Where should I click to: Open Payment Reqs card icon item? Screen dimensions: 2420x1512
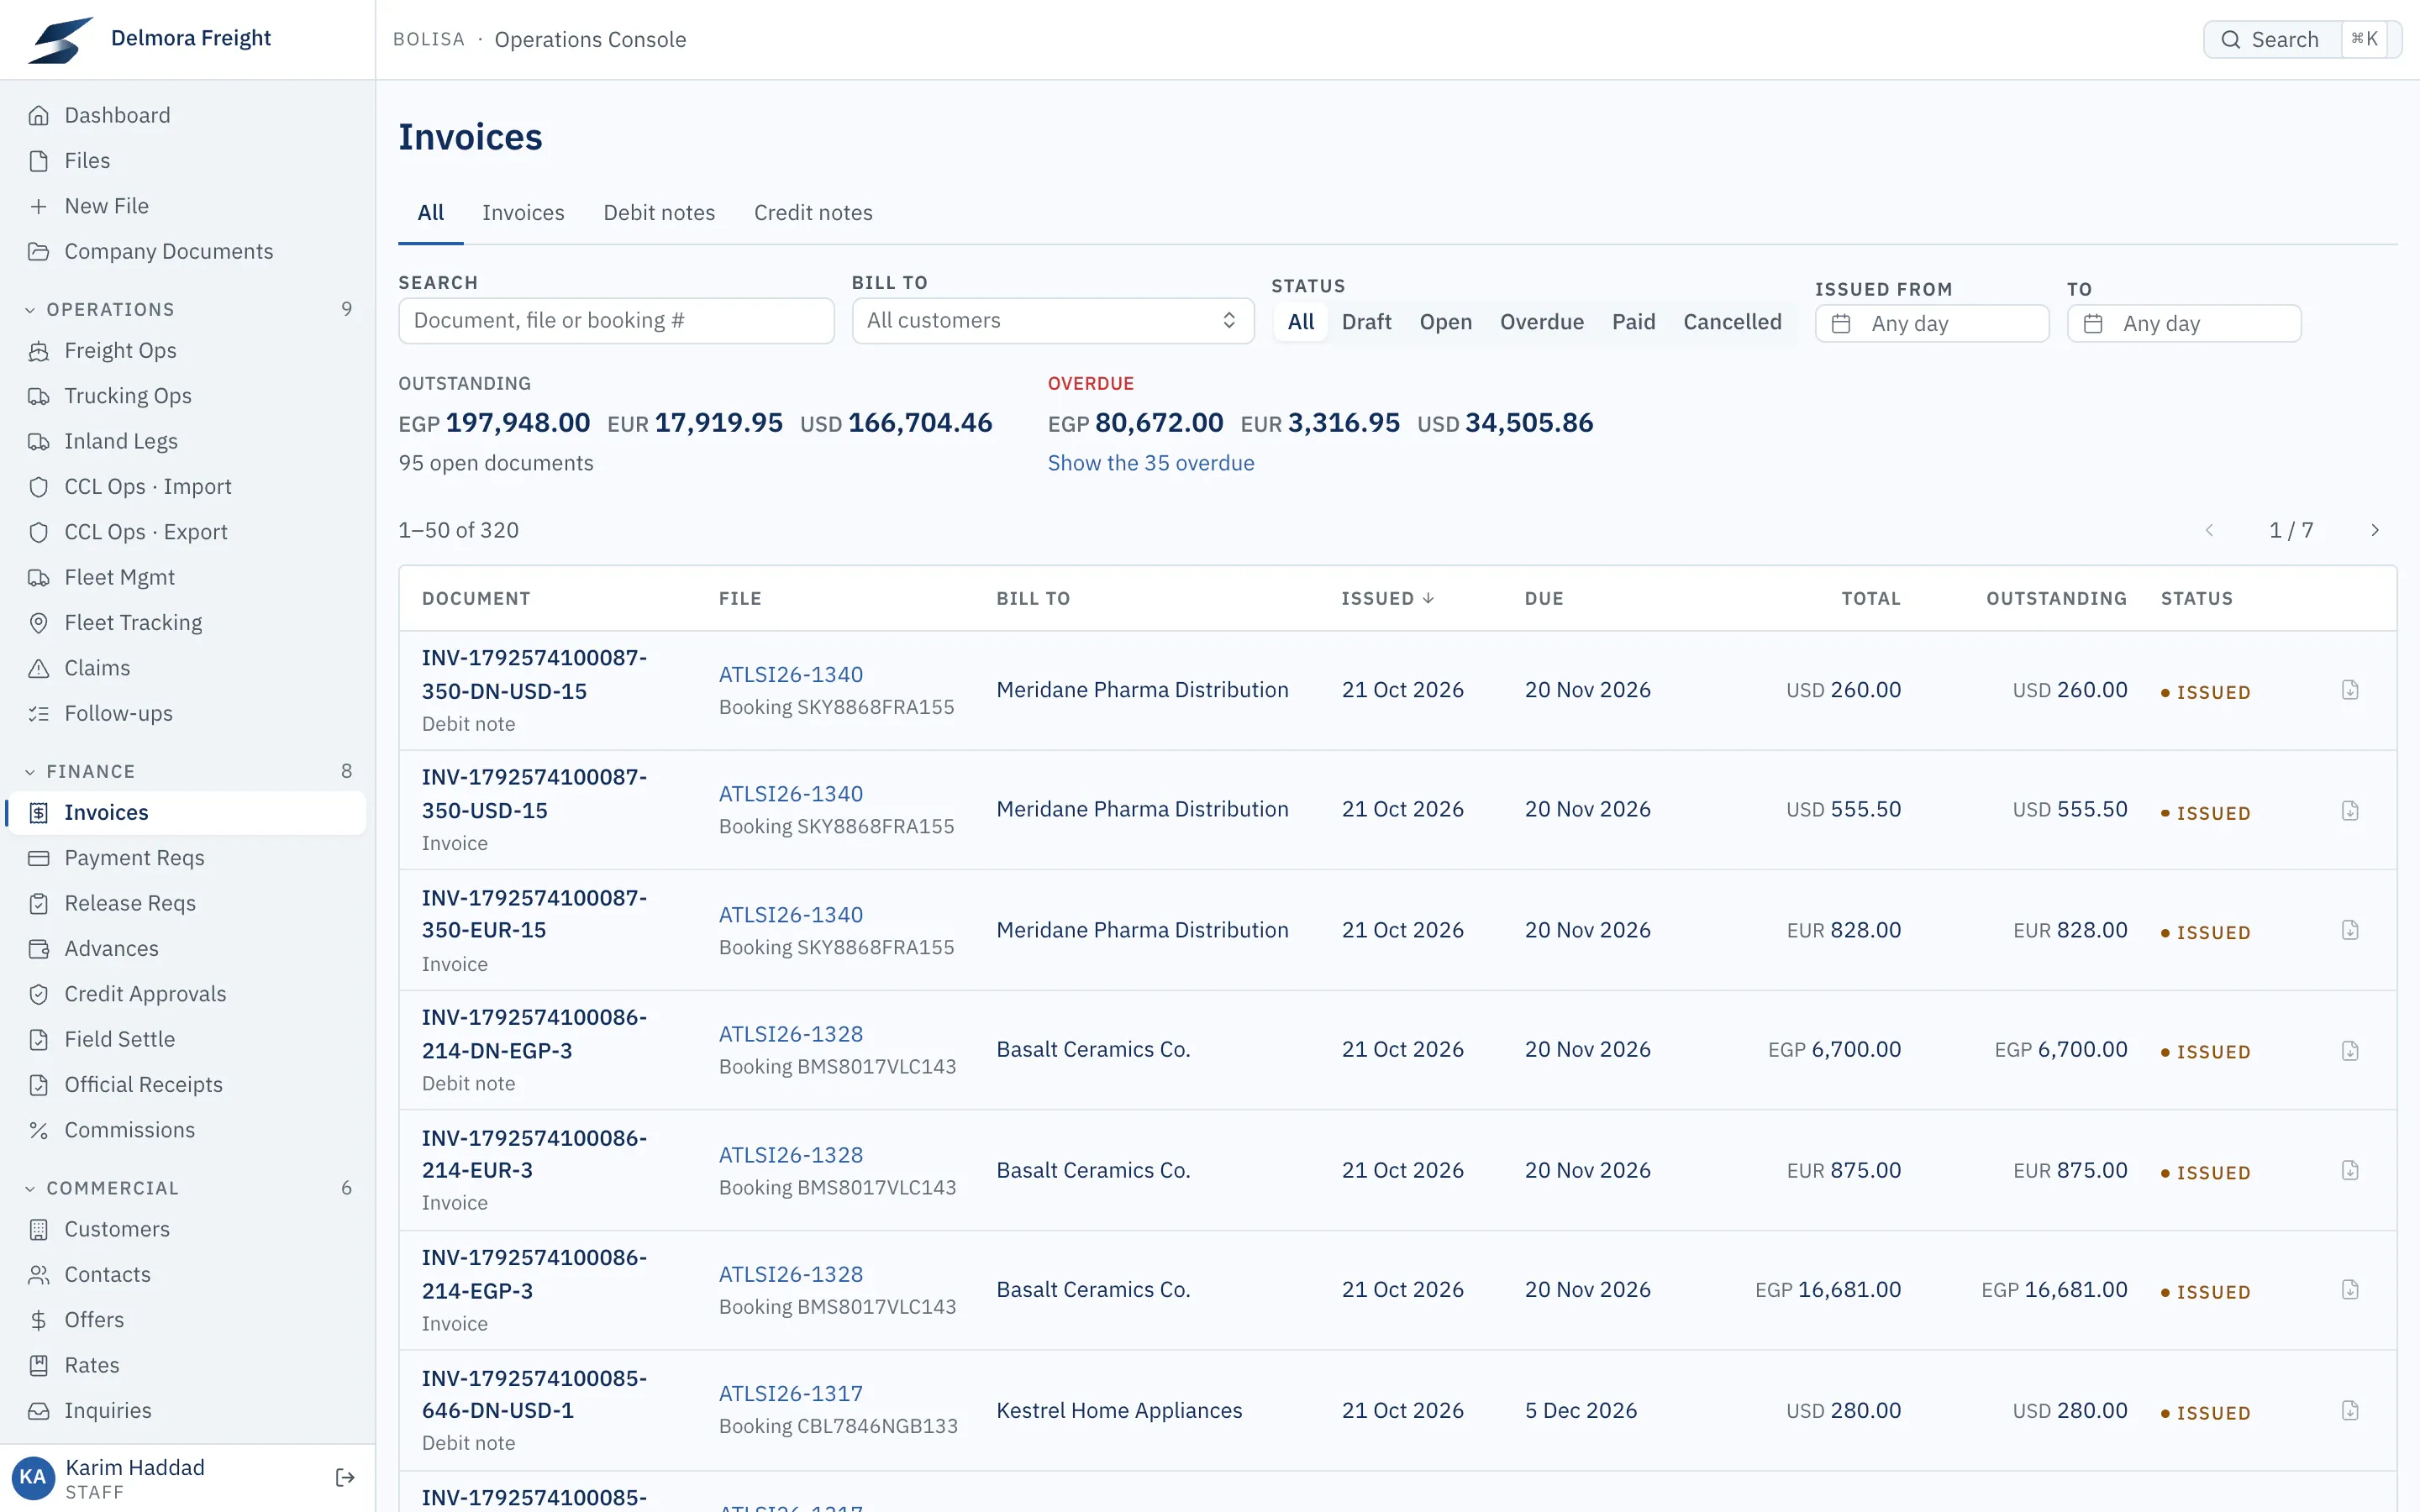(x=187, y=858)
